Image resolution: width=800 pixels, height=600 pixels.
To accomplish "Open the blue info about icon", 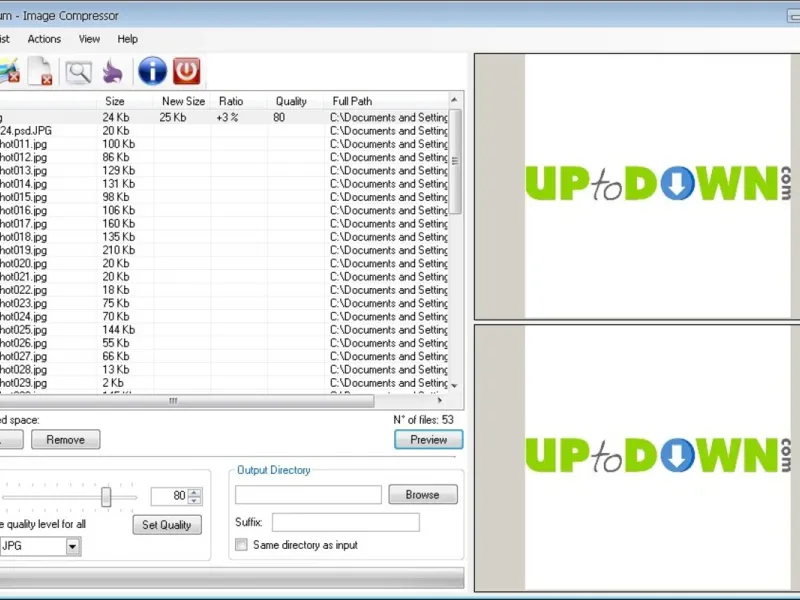I will pyautogui.click(x=152, y=70).
